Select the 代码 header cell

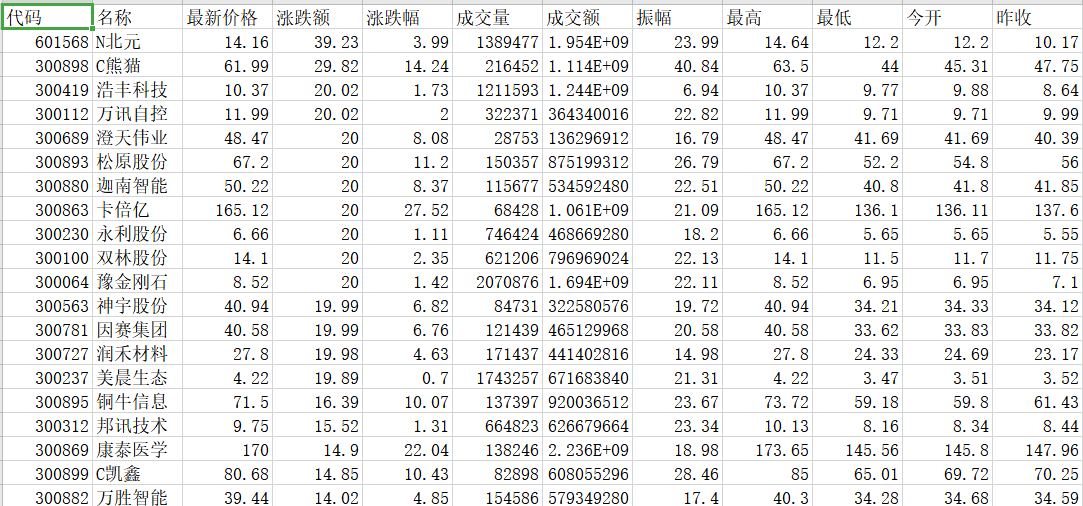(x=48, y=17)
